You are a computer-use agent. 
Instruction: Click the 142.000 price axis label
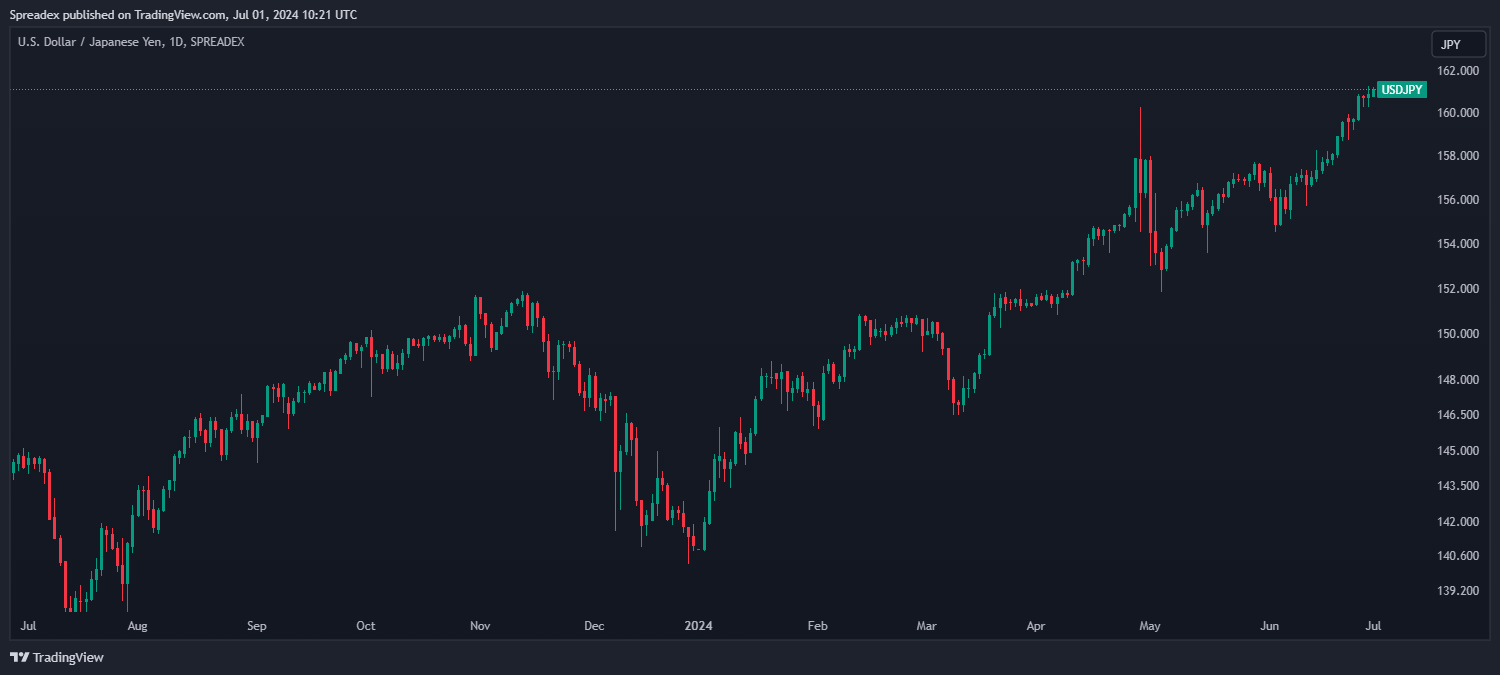pos(1458,522)
